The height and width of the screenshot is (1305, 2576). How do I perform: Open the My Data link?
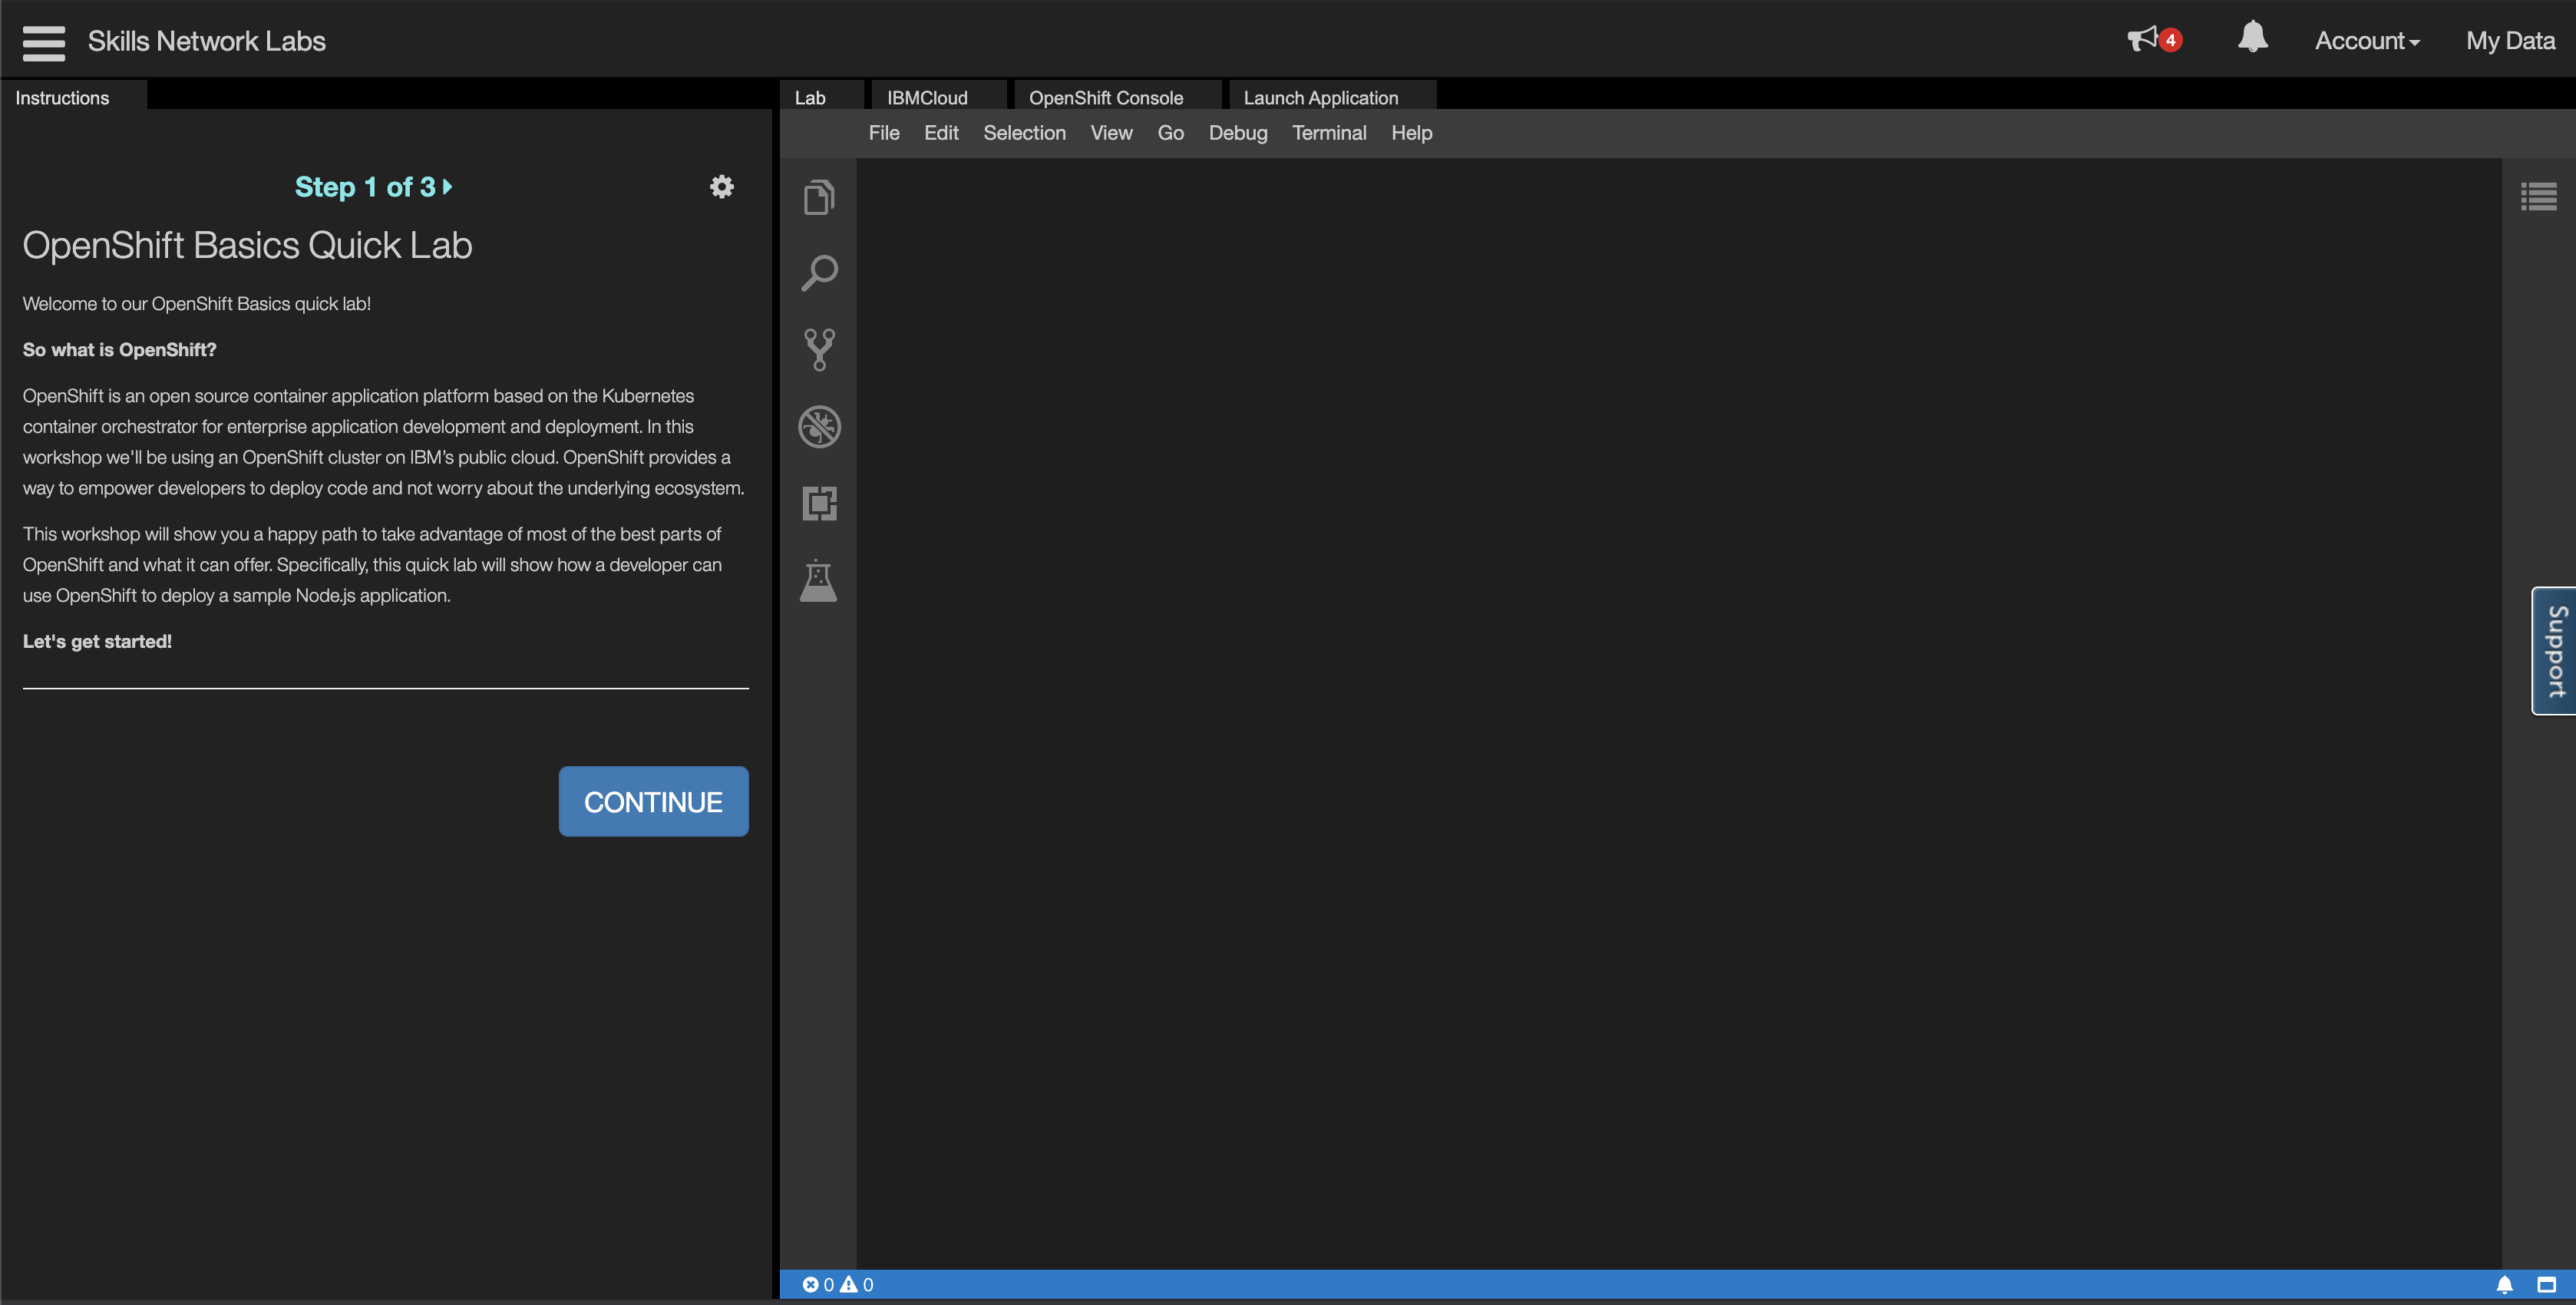[x=2509, y=41]
